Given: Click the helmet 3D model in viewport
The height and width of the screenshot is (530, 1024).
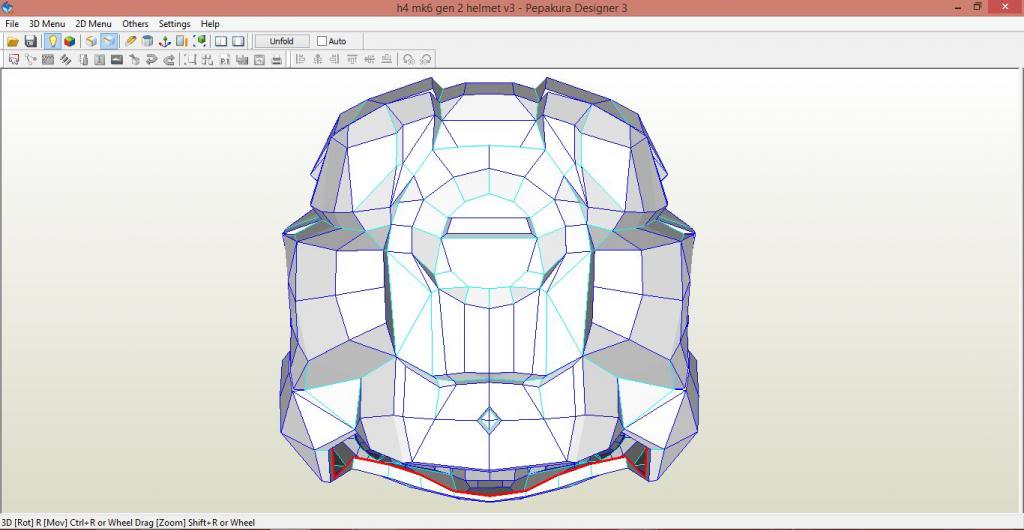Looking at the screenshot, I should [488, 287].
